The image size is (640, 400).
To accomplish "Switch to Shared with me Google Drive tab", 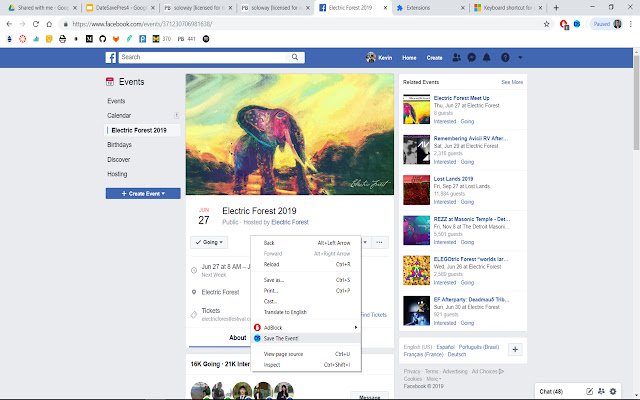I will click(x=43, y=8).
